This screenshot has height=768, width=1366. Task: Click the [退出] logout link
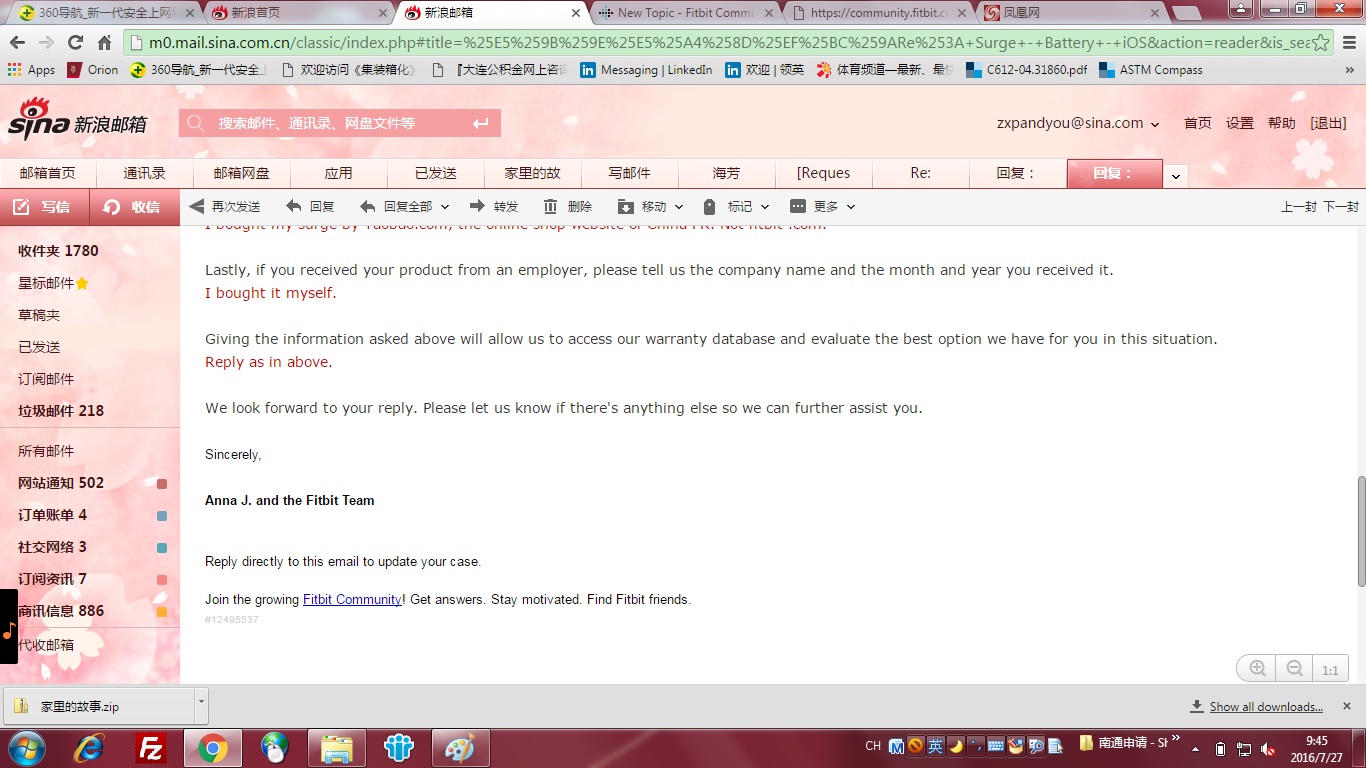point(1328,123)
